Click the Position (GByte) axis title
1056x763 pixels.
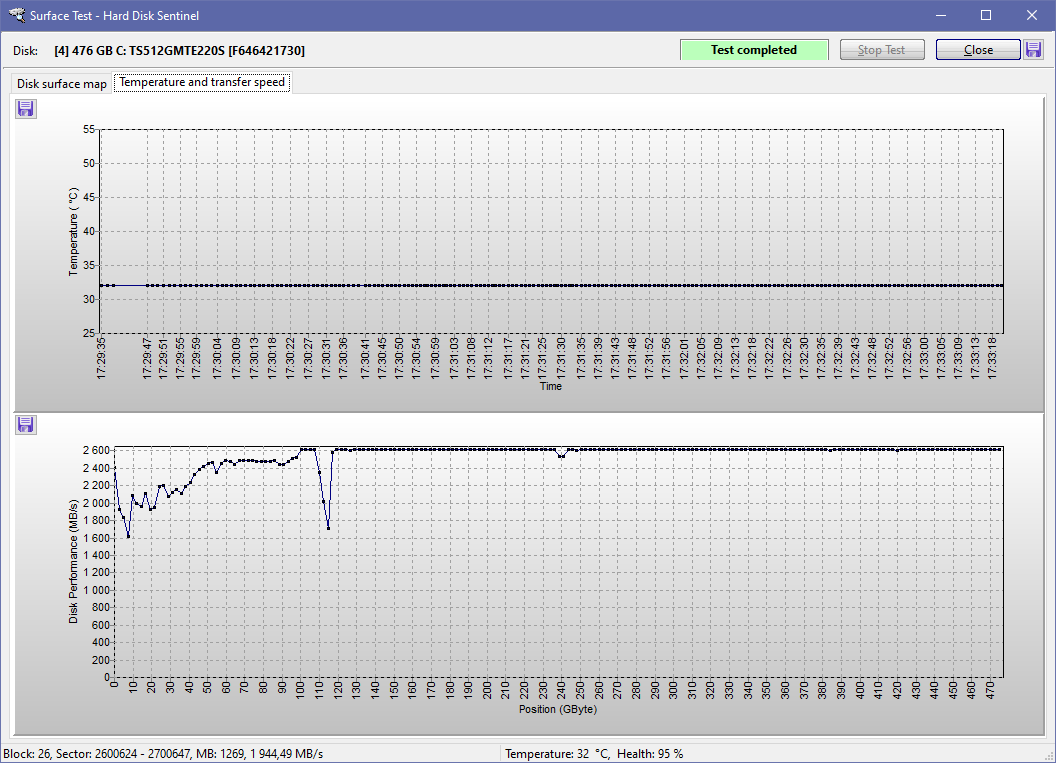[558, 709]
